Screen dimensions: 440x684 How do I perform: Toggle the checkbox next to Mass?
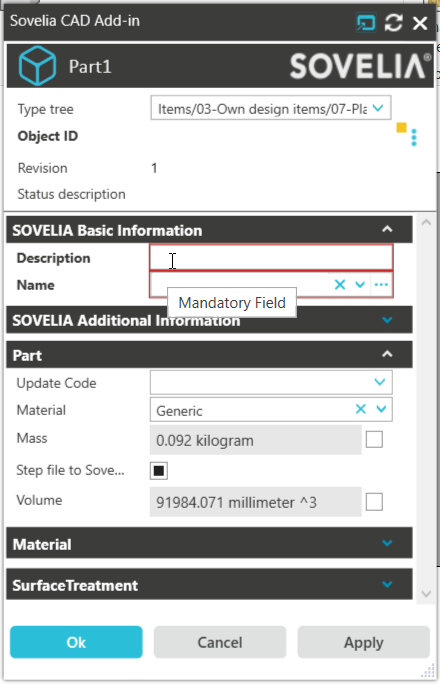(x=374, y=439)
